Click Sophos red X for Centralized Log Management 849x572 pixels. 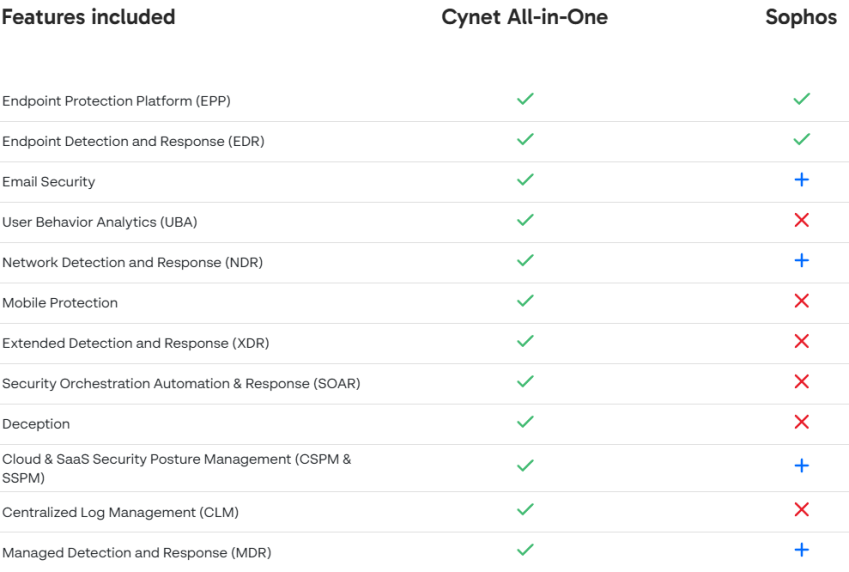pos(801,510)
